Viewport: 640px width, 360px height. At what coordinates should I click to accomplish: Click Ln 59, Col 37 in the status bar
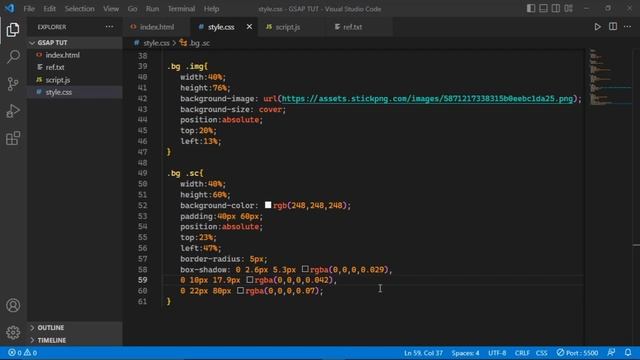coord(423,353)
